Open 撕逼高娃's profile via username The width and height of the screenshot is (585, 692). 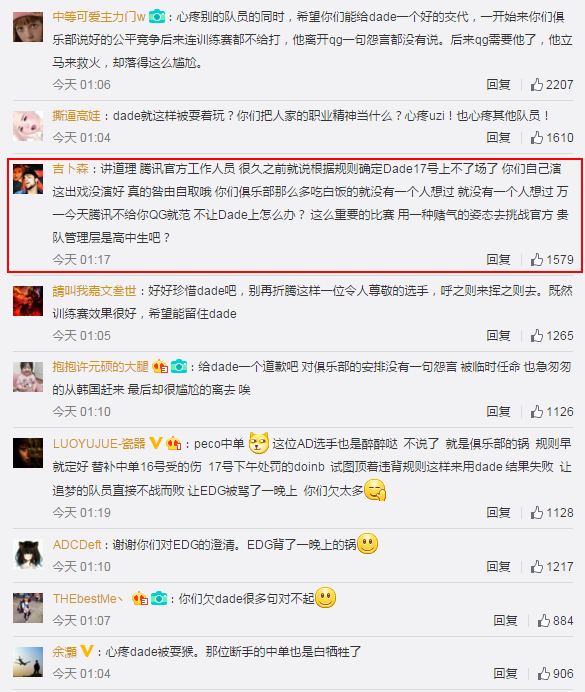(x=76, y=116)
